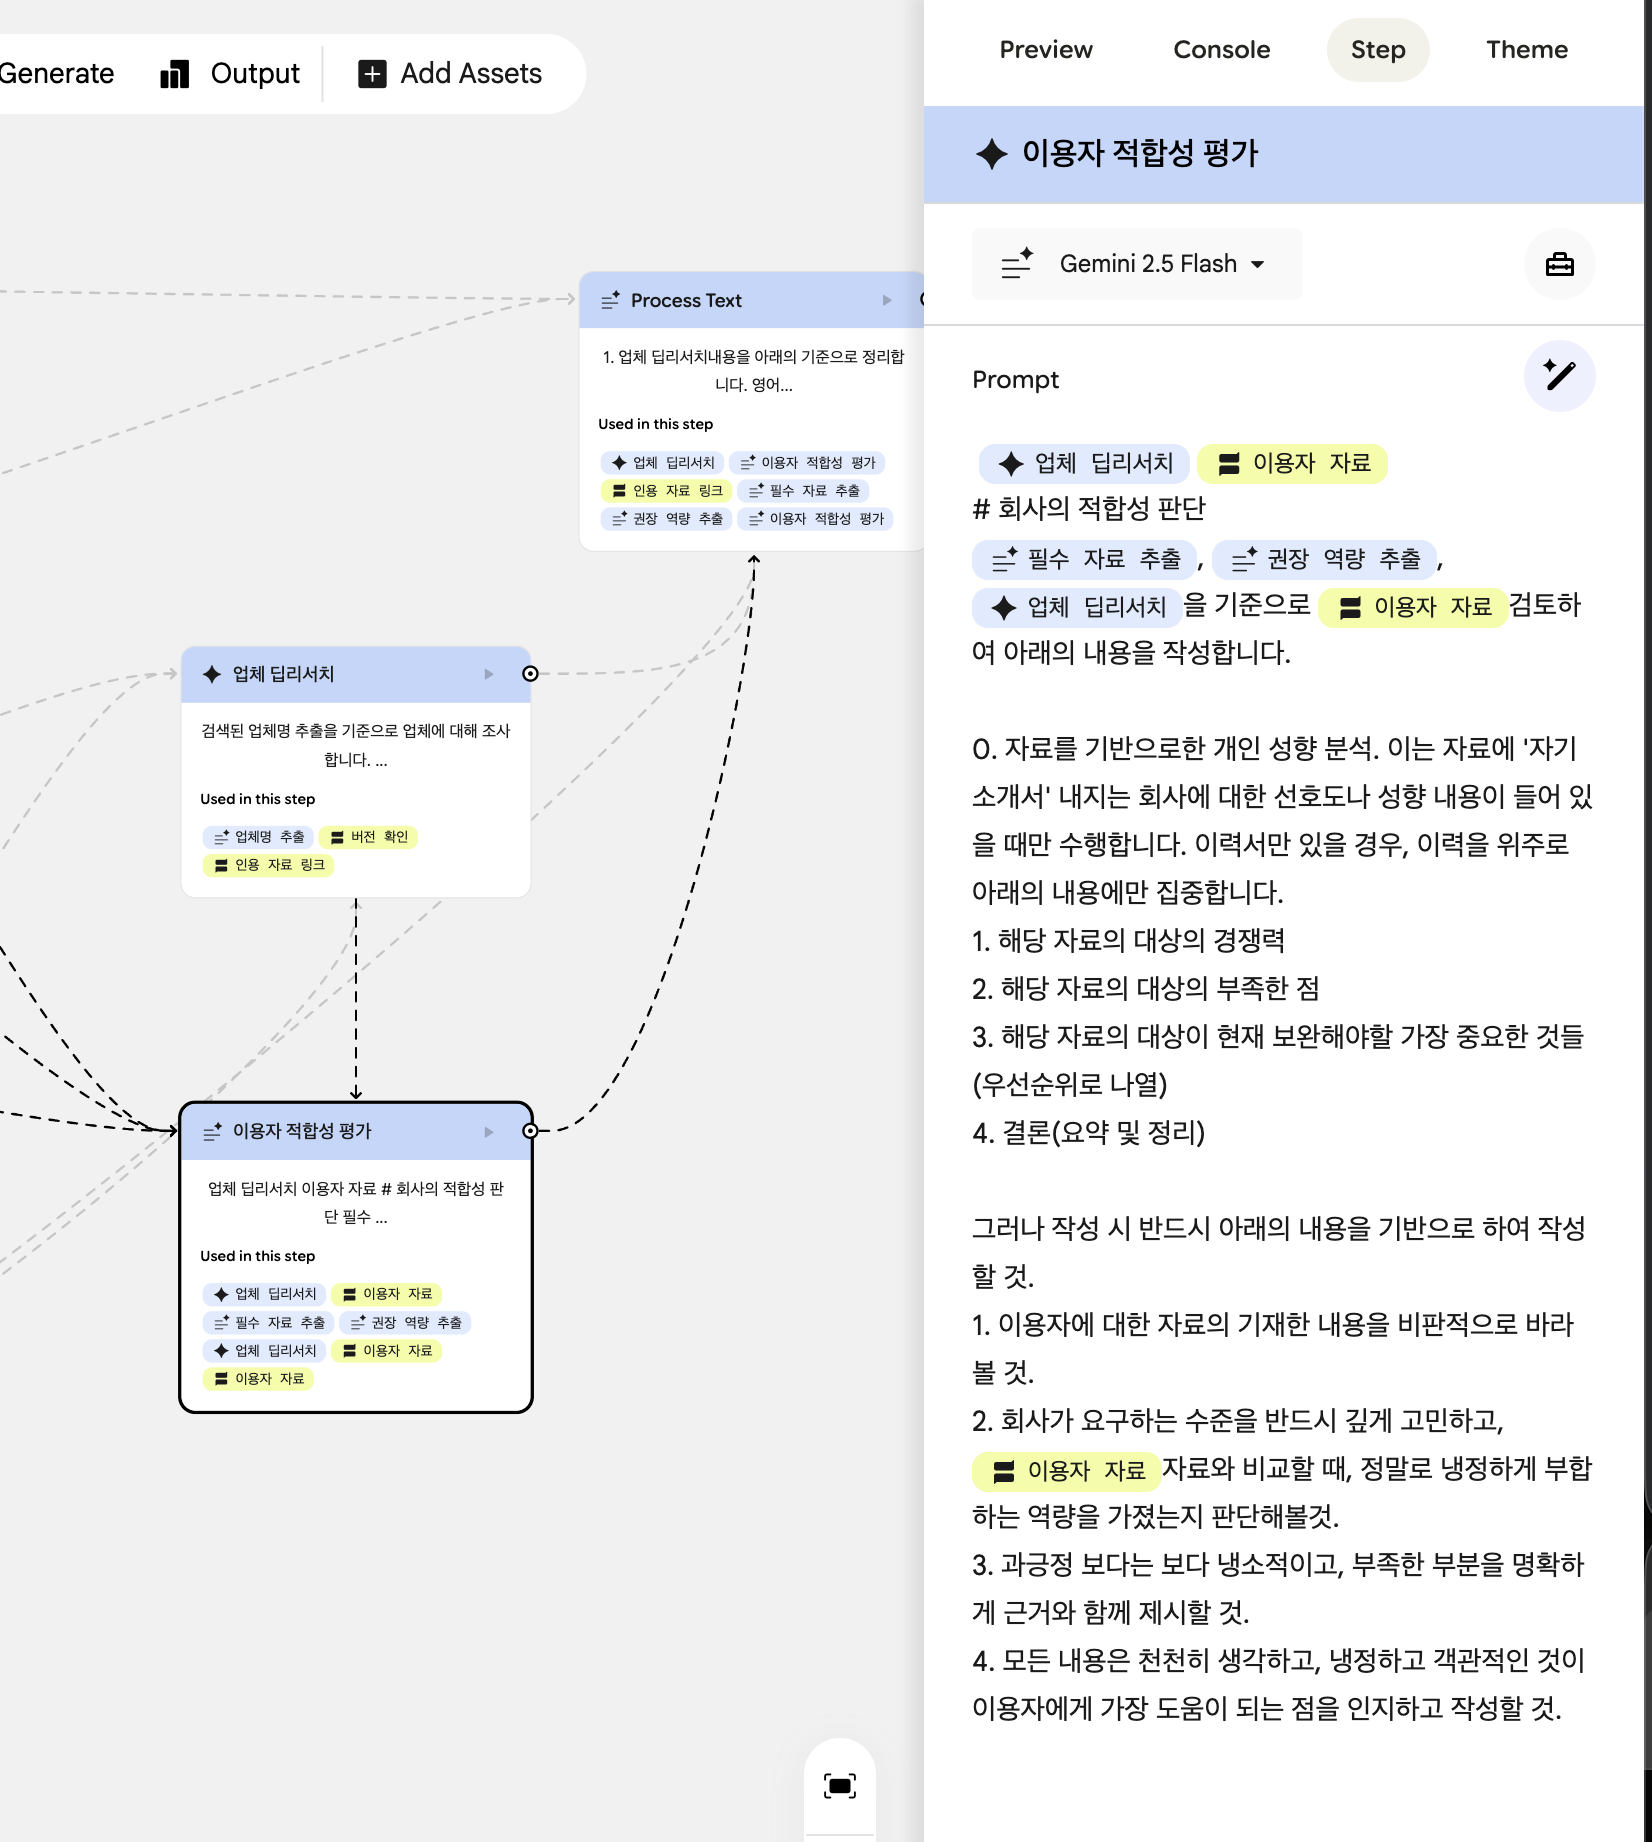Image resolution: width=1652 pixels, height=1842 pixels.
Task: Click the 권장 역량 추출 chip in prompt
Action: click(x=1324, y=559)
